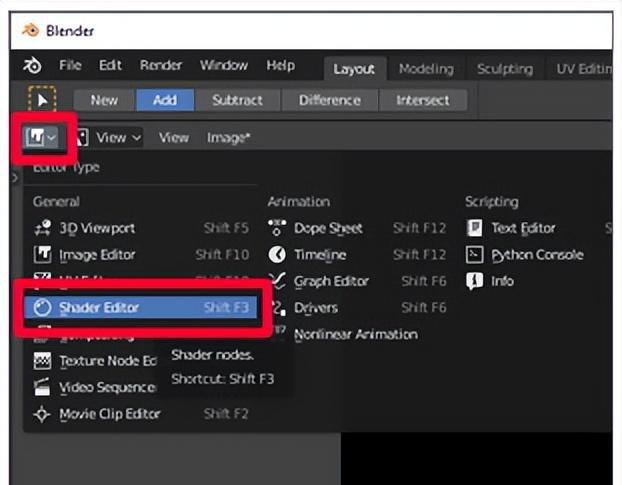Choose Shader Editor entry
Viewport: 622px width, 485px height.
click(x=141, y=307)
